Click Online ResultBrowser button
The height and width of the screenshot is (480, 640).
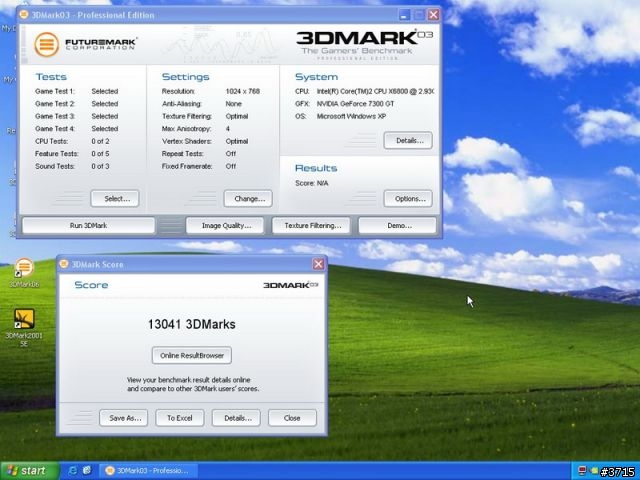(192, 356)
